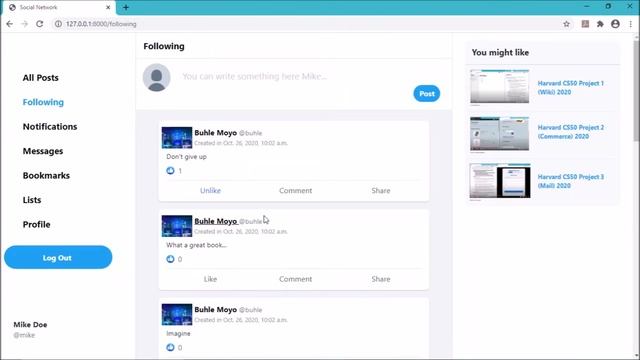The width and height of the screenshot is (640, 360).
Task: Unlike the "Don't give up" post
Action: coord(210,191)
